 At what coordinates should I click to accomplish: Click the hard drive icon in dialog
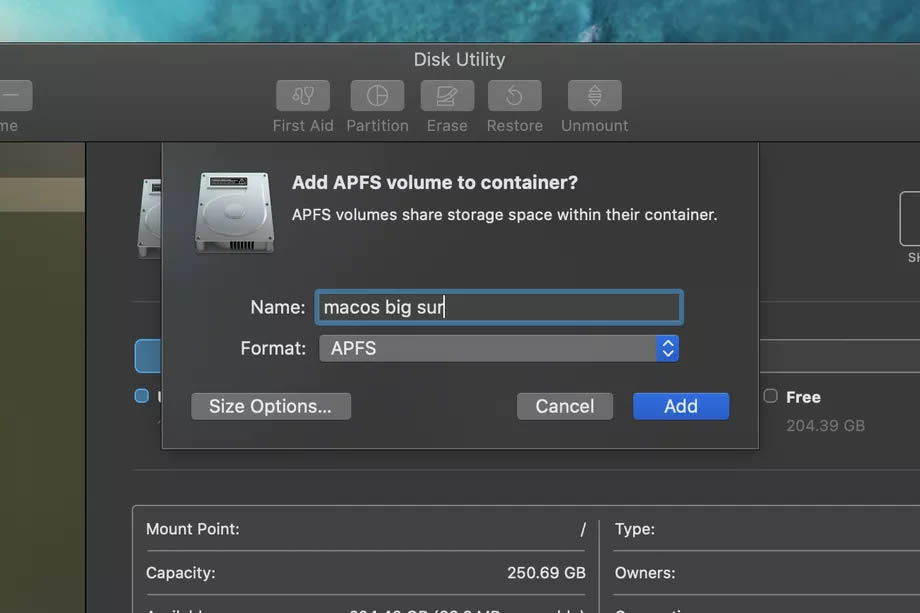click(234, 212)
